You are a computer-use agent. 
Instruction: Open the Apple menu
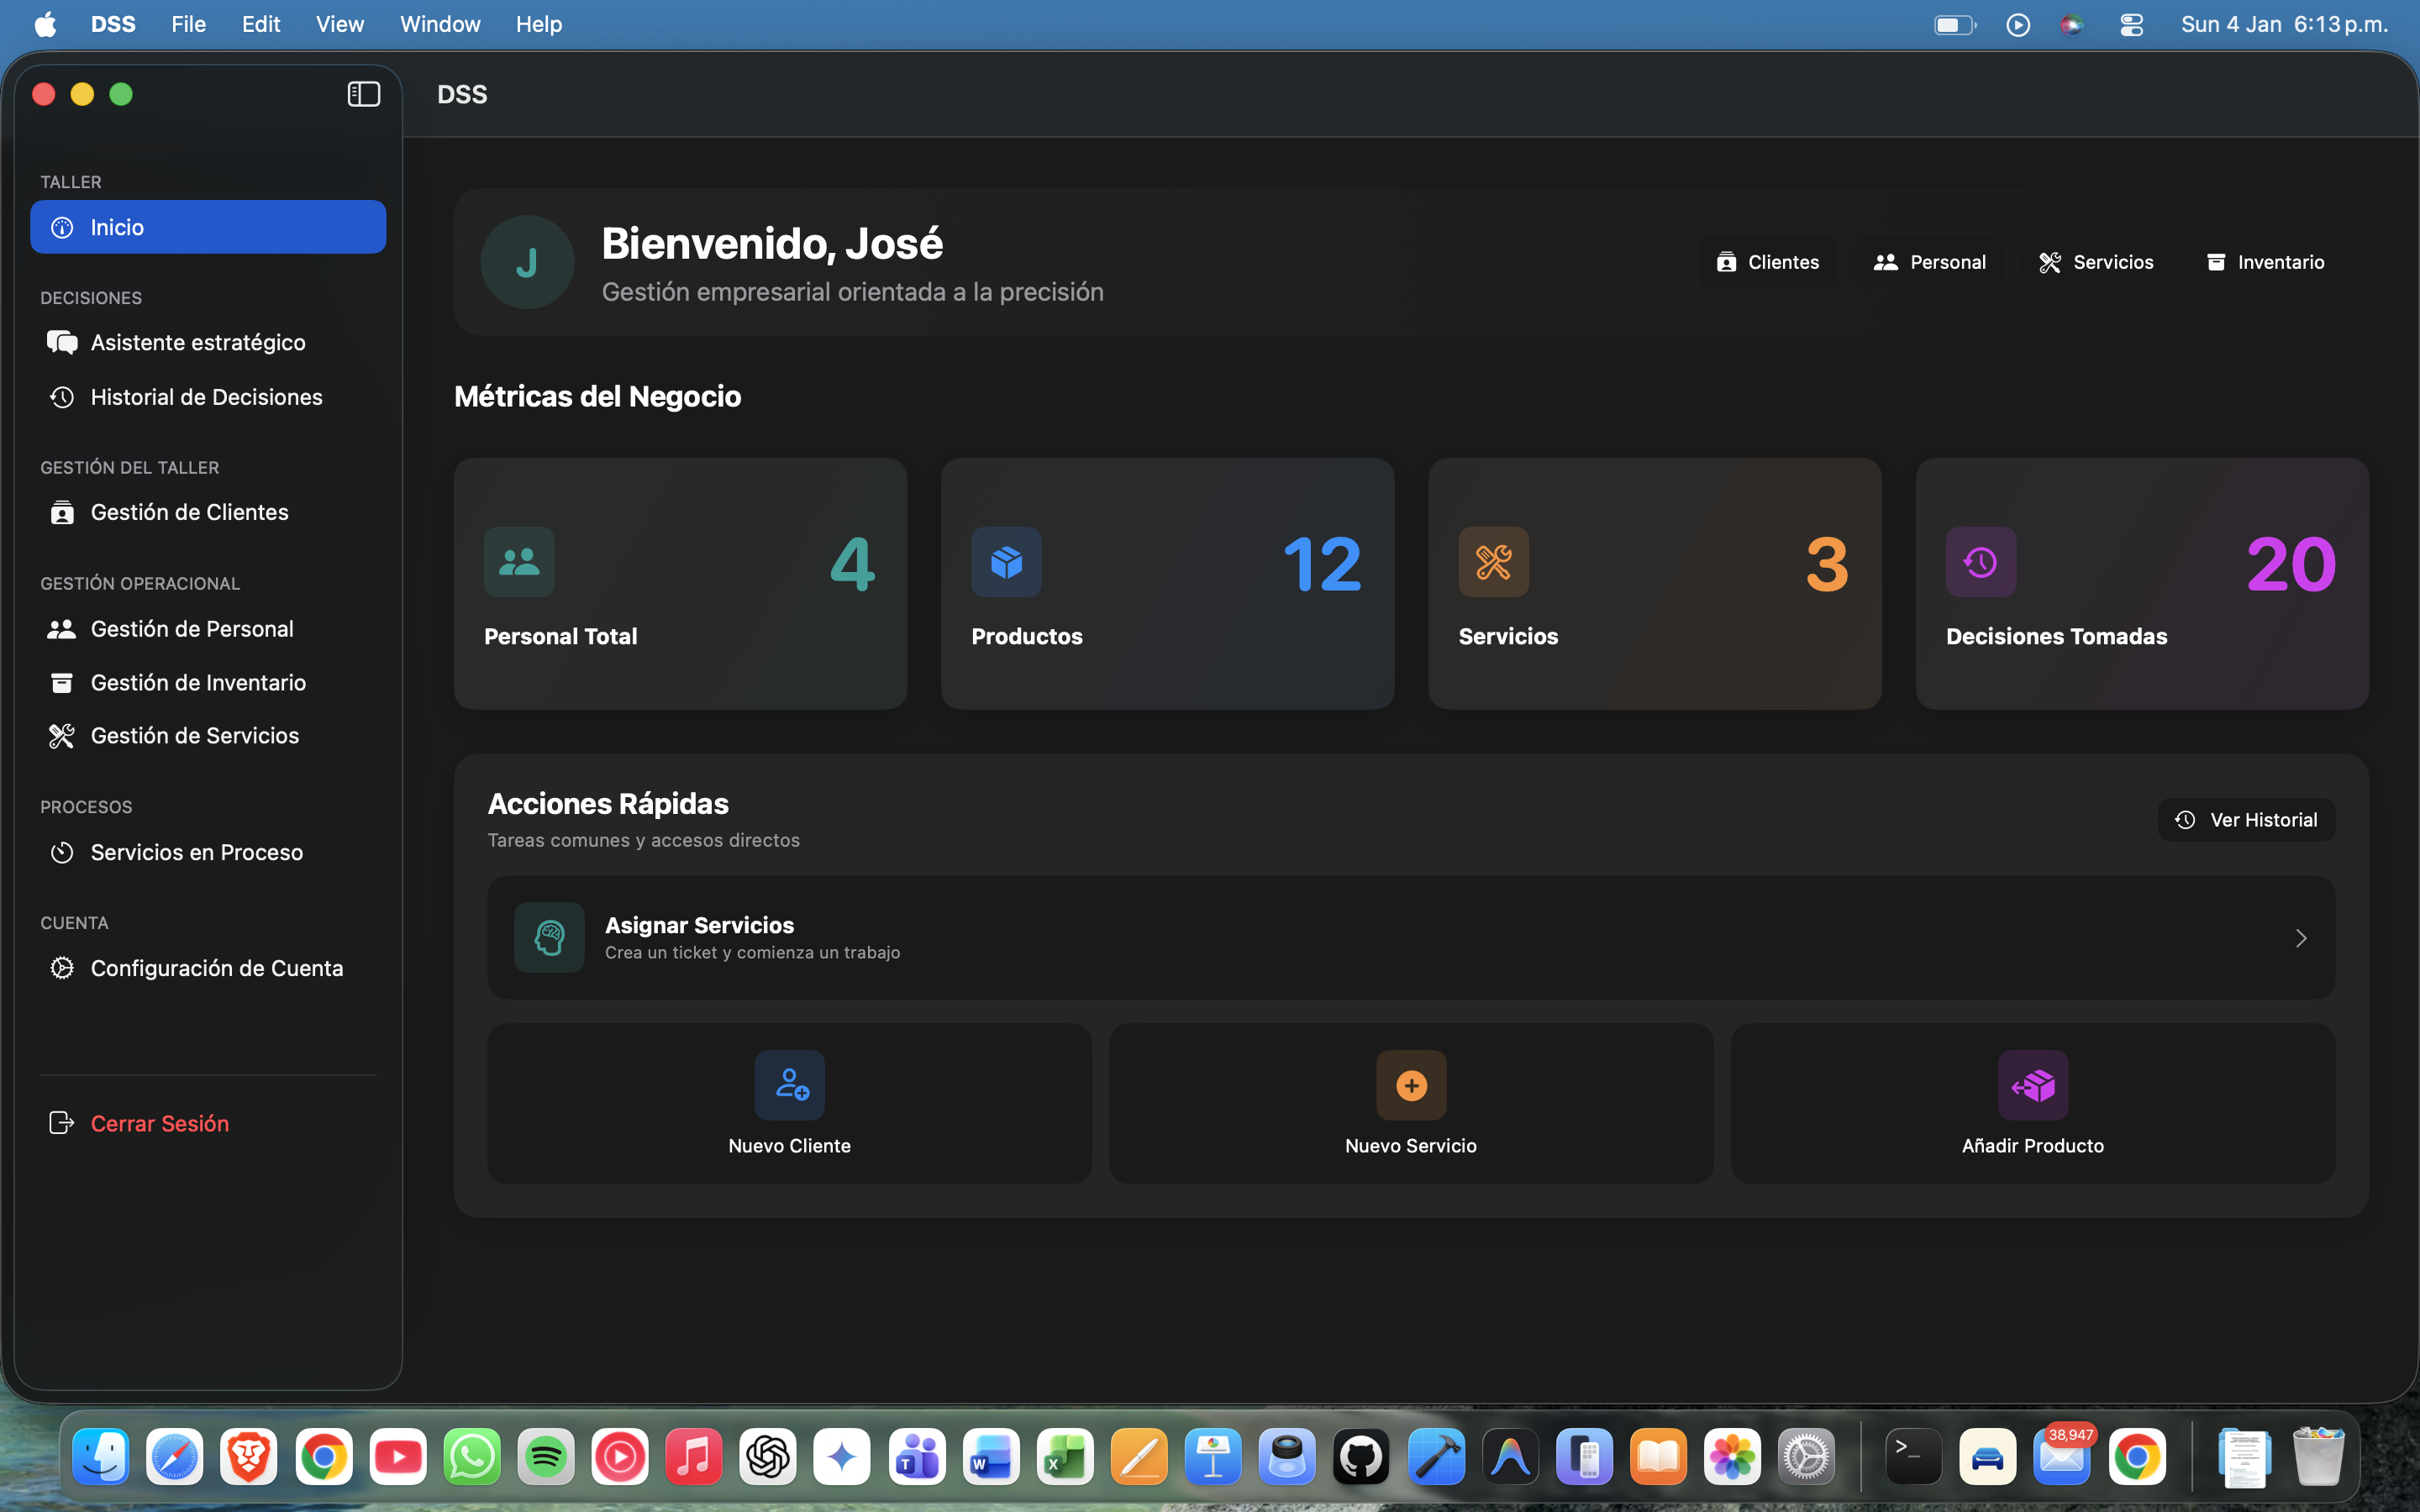[x=44, y=24]
